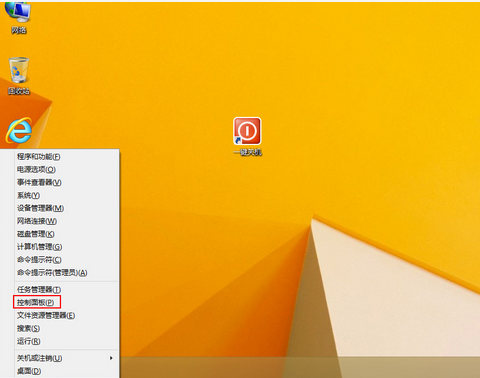Click the highlighted 控制面板(P) entry
480x378 pixels.
(37, 302)
